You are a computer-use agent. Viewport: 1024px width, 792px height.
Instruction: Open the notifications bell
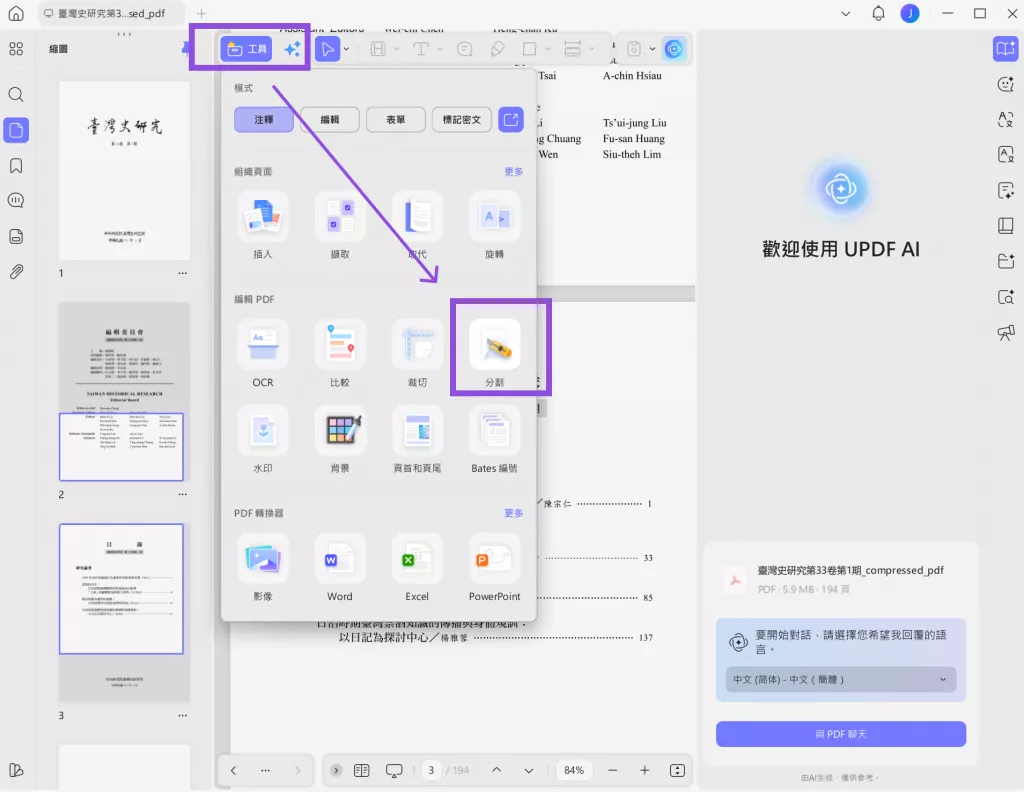pos(878,13)
